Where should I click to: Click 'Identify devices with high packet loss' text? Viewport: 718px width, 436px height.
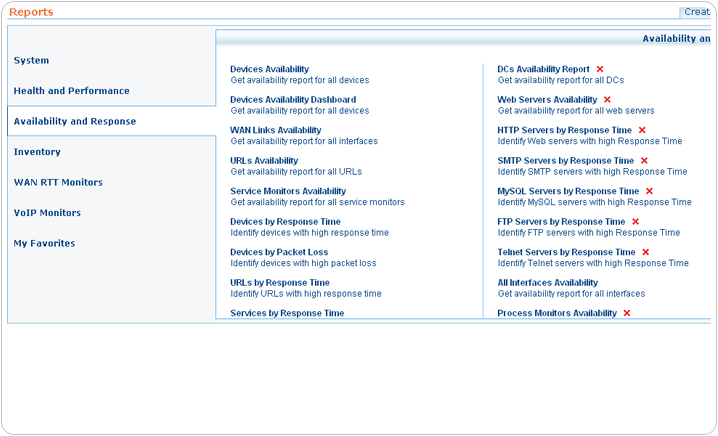[303, 263]
